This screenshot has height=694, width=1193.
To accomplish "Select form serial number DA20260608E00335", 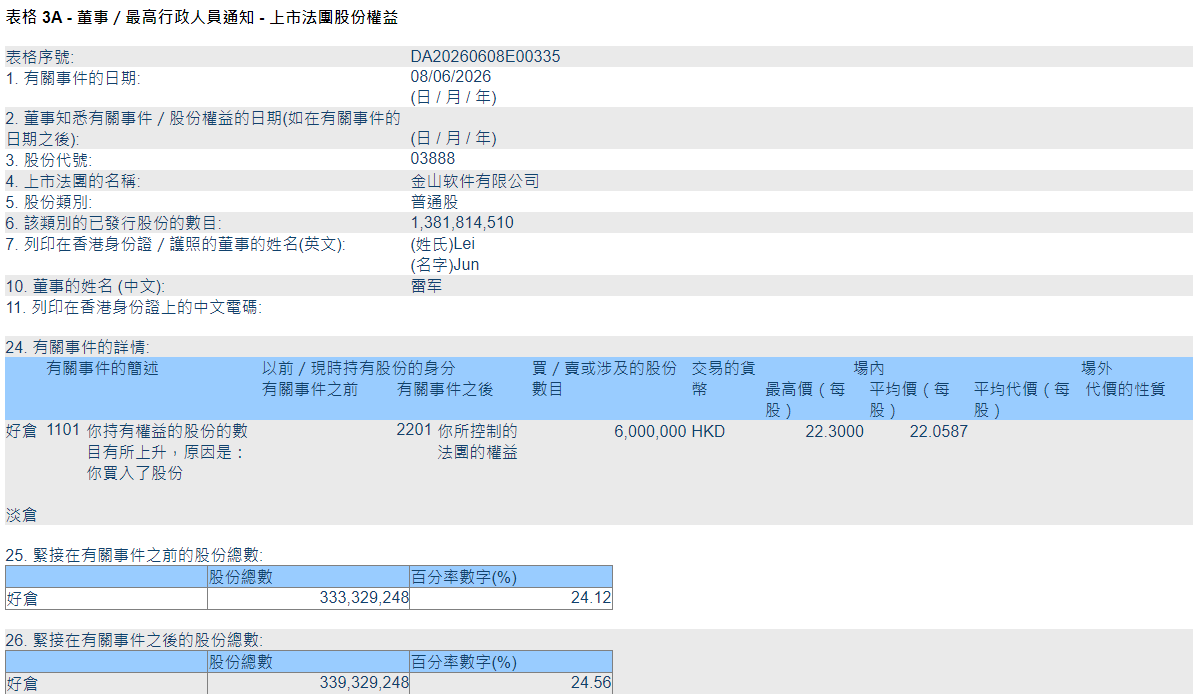I will [x=485, y=56].
